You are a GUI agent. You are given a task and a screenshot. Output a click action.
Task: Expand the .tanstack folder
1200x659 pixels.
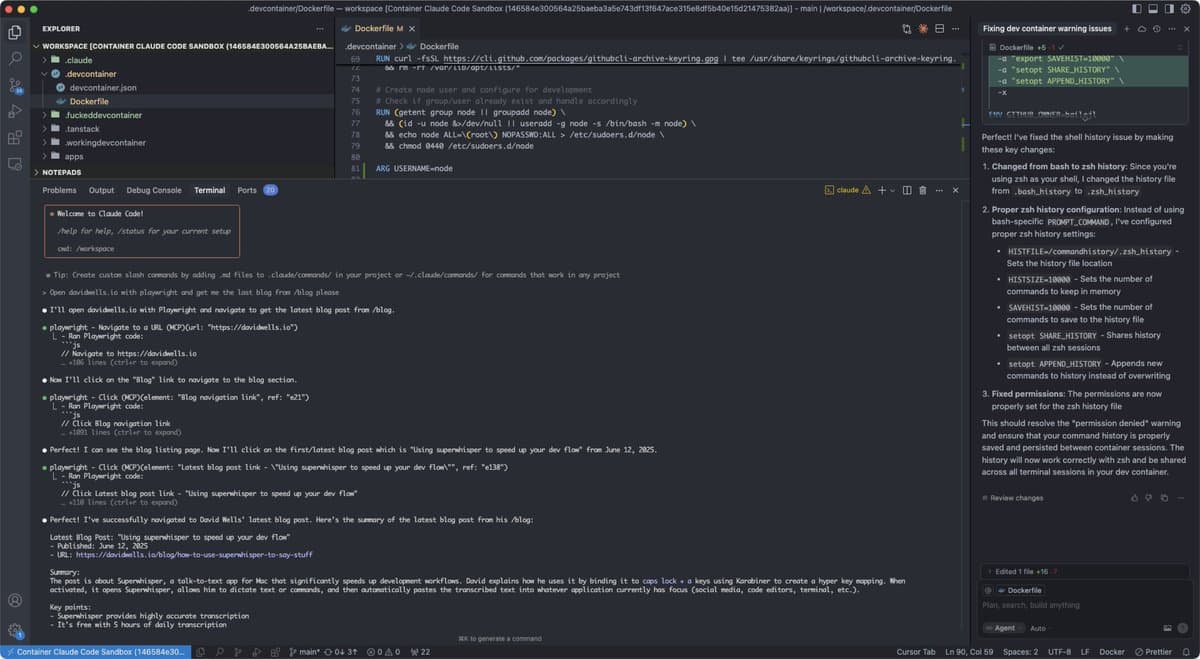[x=182, y=129]
